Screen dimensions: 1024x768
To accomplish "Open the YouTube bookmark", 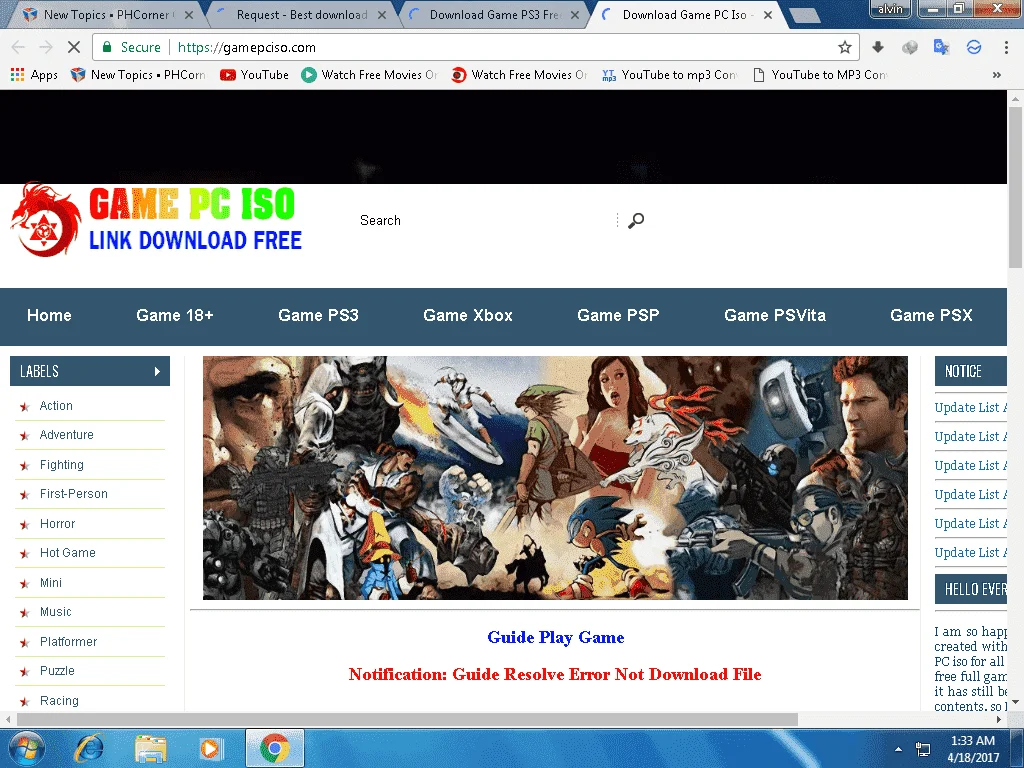I will [255, 74].
